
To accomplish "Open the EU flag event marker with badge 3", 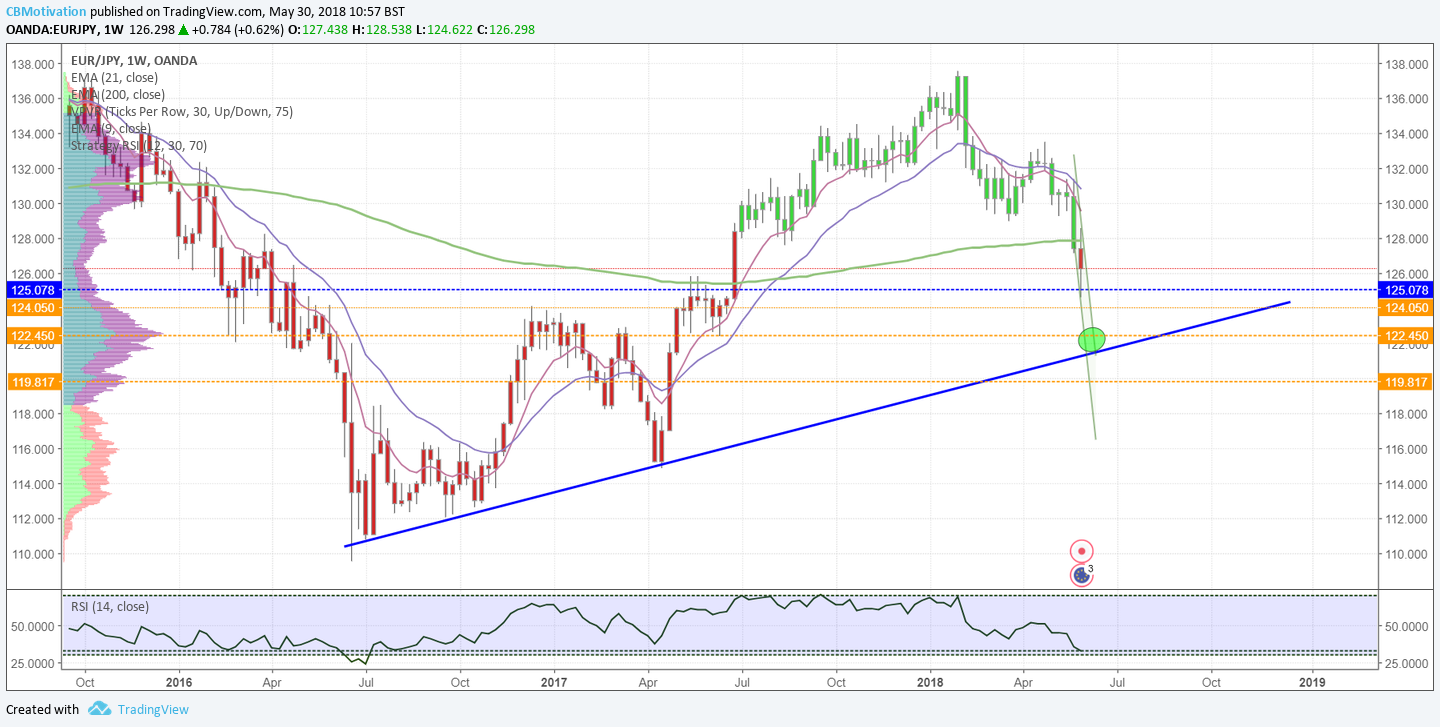I will pyautogui.click(x=1081, y=574).
